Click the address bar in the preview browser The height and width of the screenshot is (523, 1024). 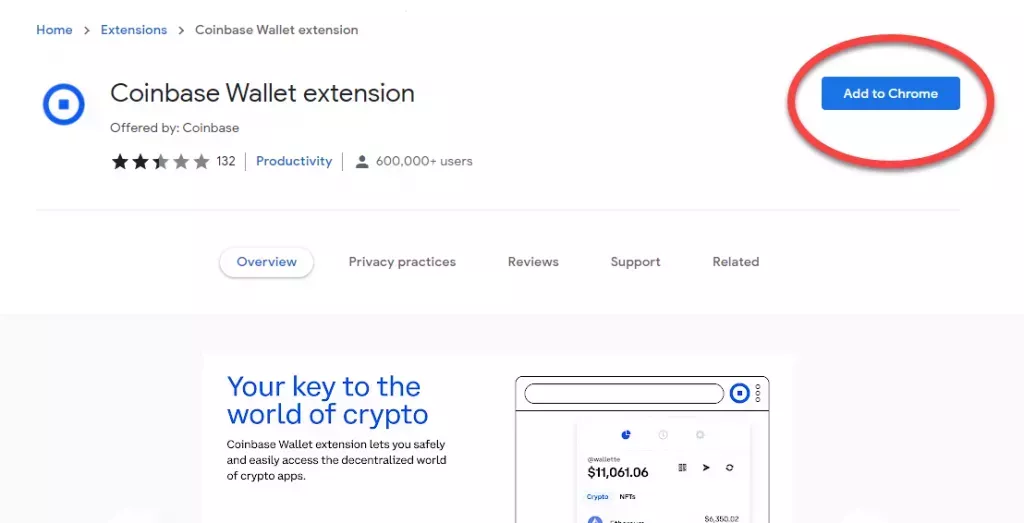623,393
